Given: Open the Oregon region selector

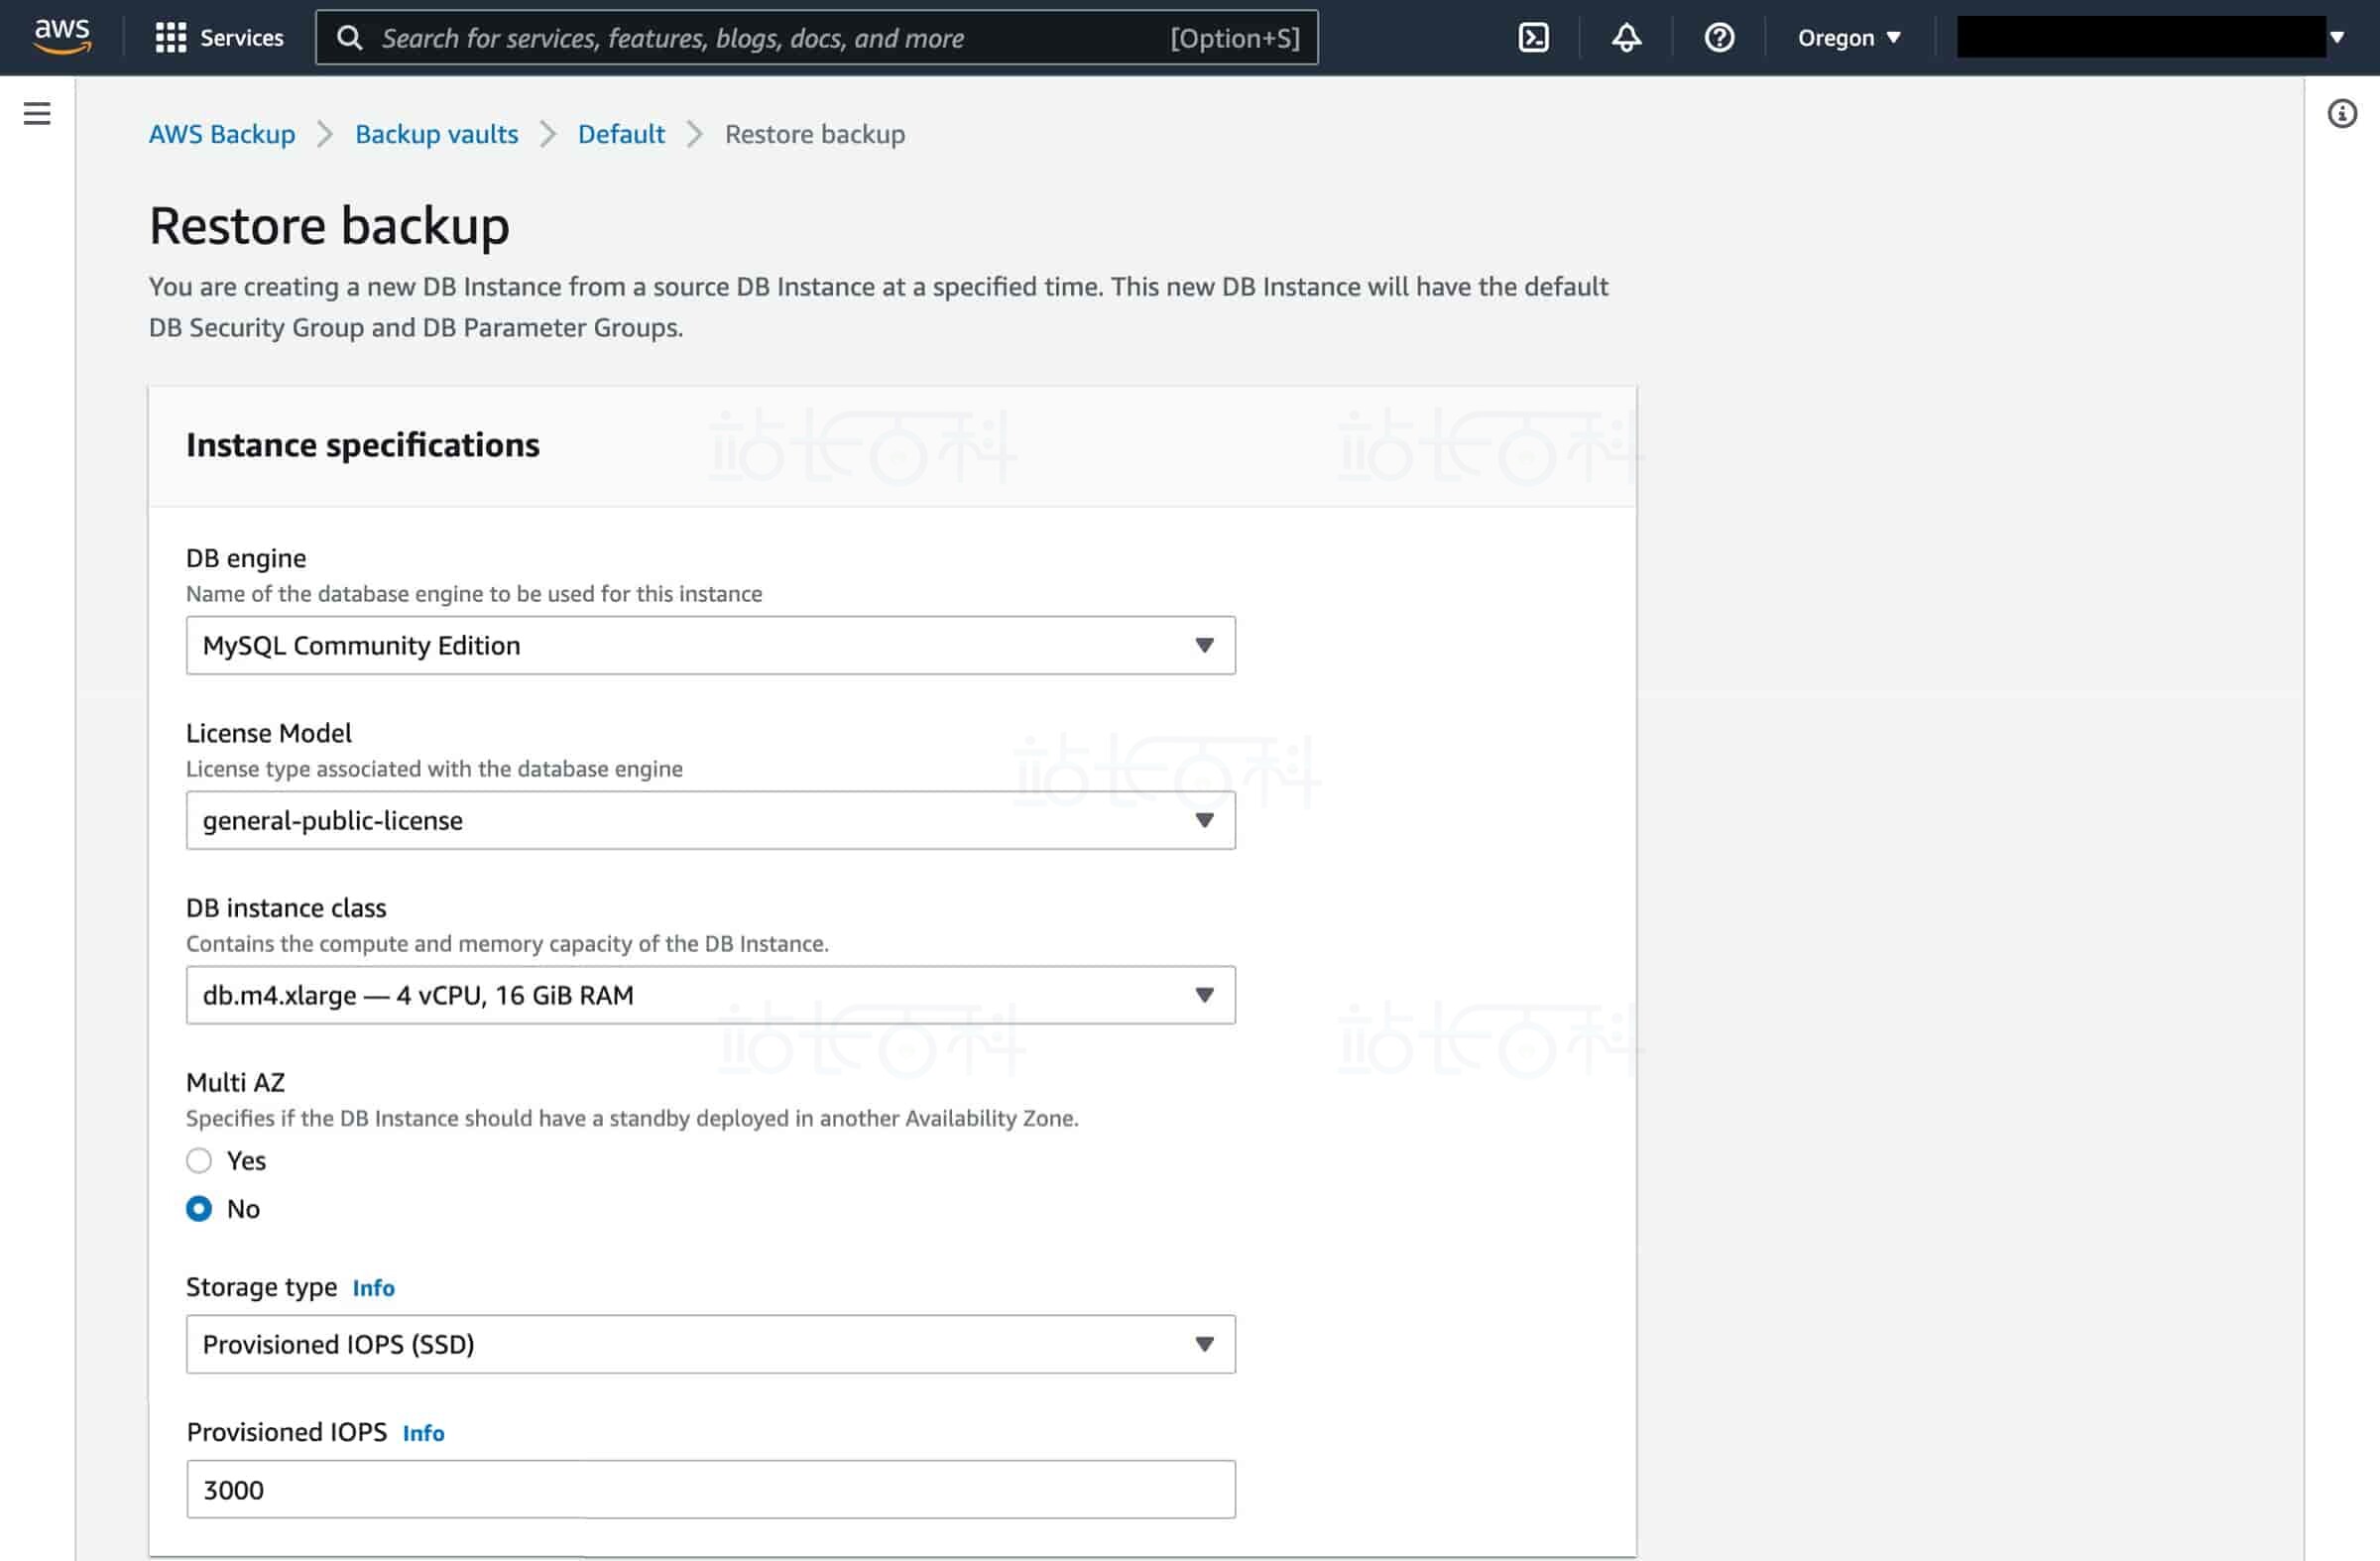Looking at the screenshot, I should pos(1848,38).
